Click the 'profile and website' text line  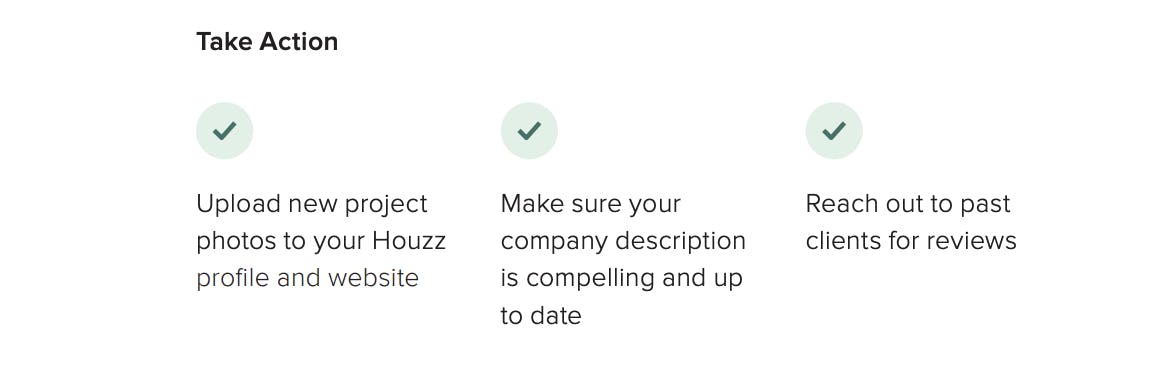click(x=307, y=278)
